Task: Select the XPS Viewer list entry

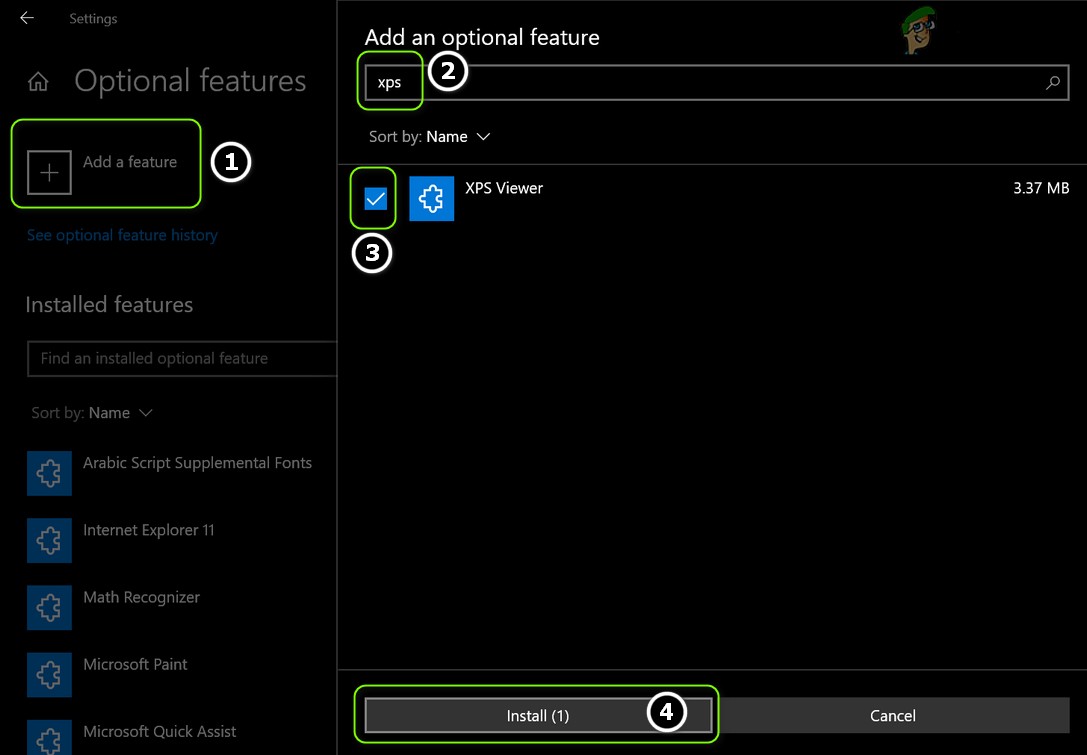Action: pyautogui.click(x=504, y=188)
